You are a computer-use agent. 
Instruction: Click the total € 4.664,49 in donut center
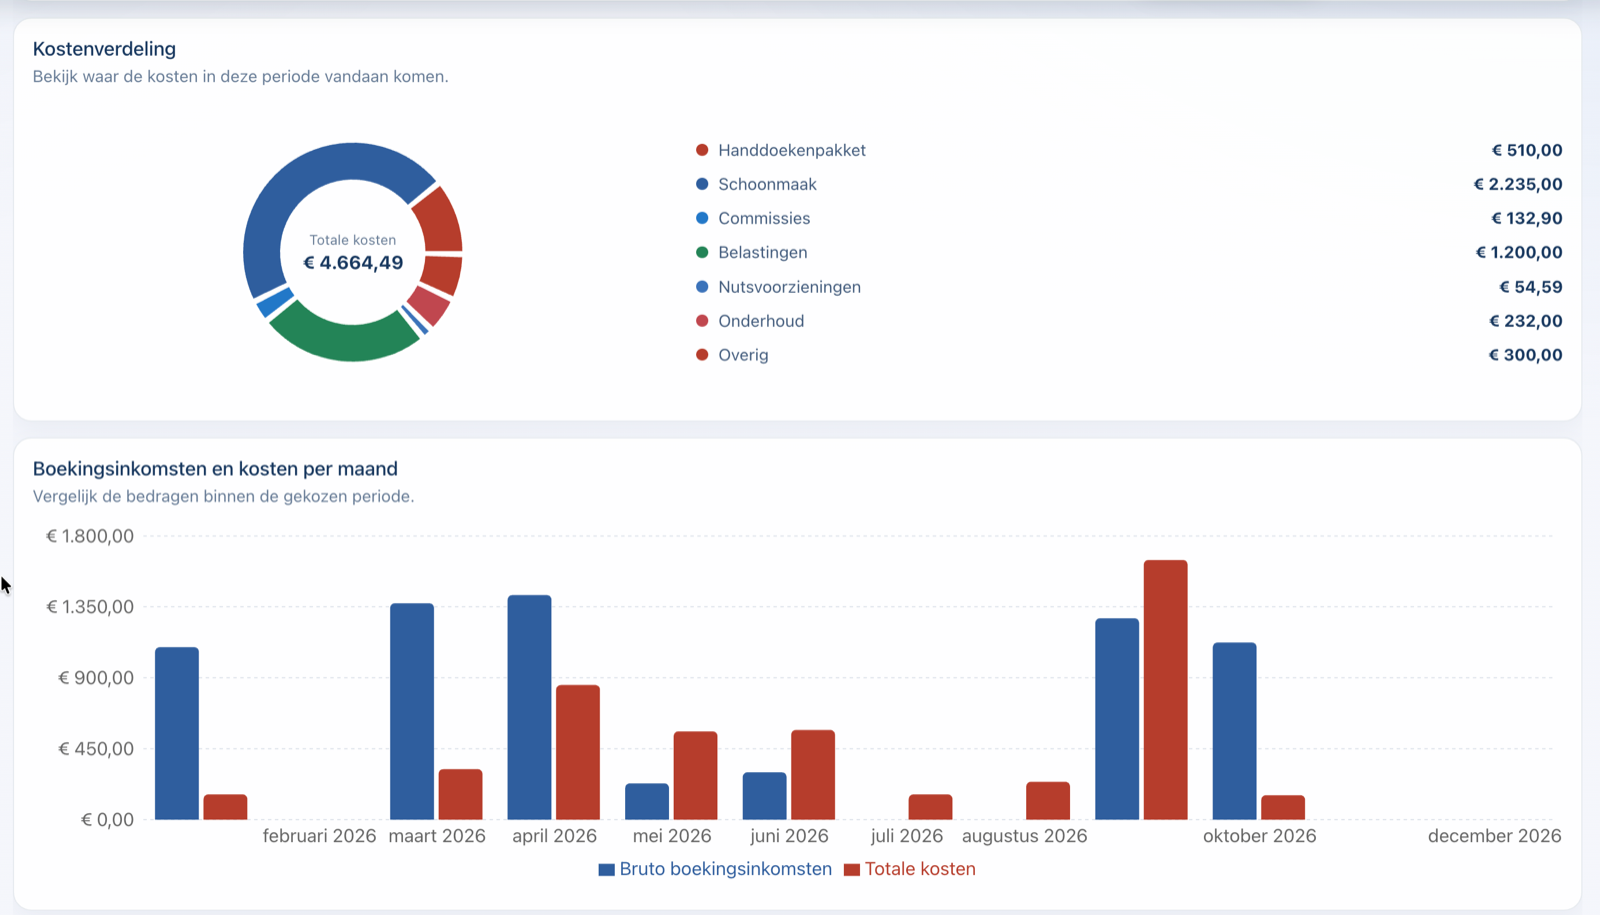point(353,263)
